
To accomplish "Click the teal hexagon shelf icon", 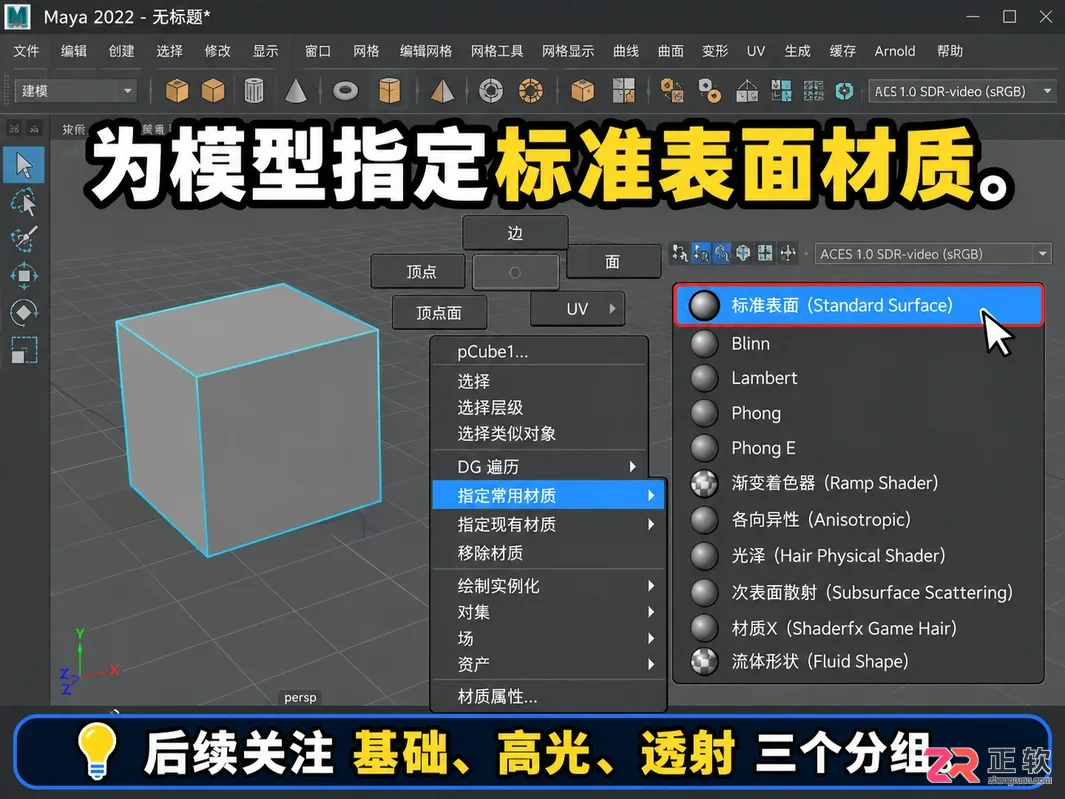I will tap(844, 90).
